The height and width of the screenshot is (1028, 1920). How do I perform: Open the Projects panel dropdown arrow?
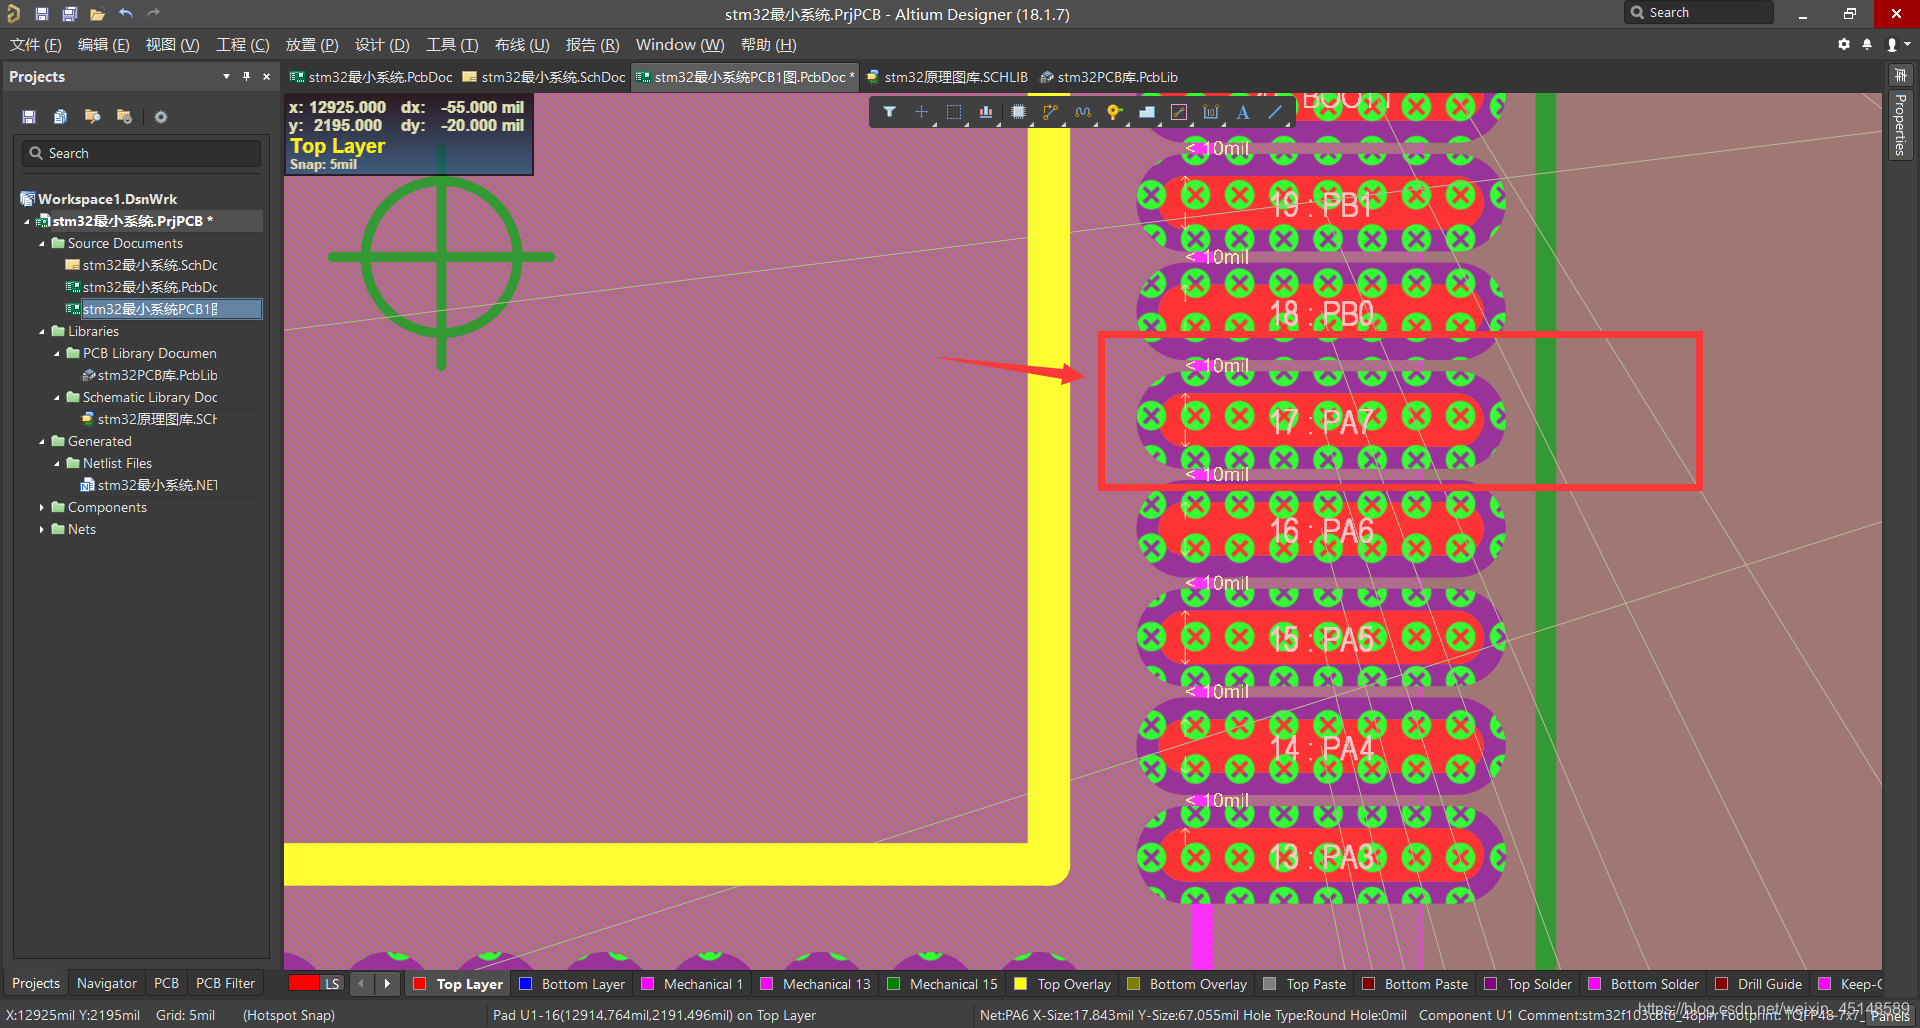tap(226, 77)
